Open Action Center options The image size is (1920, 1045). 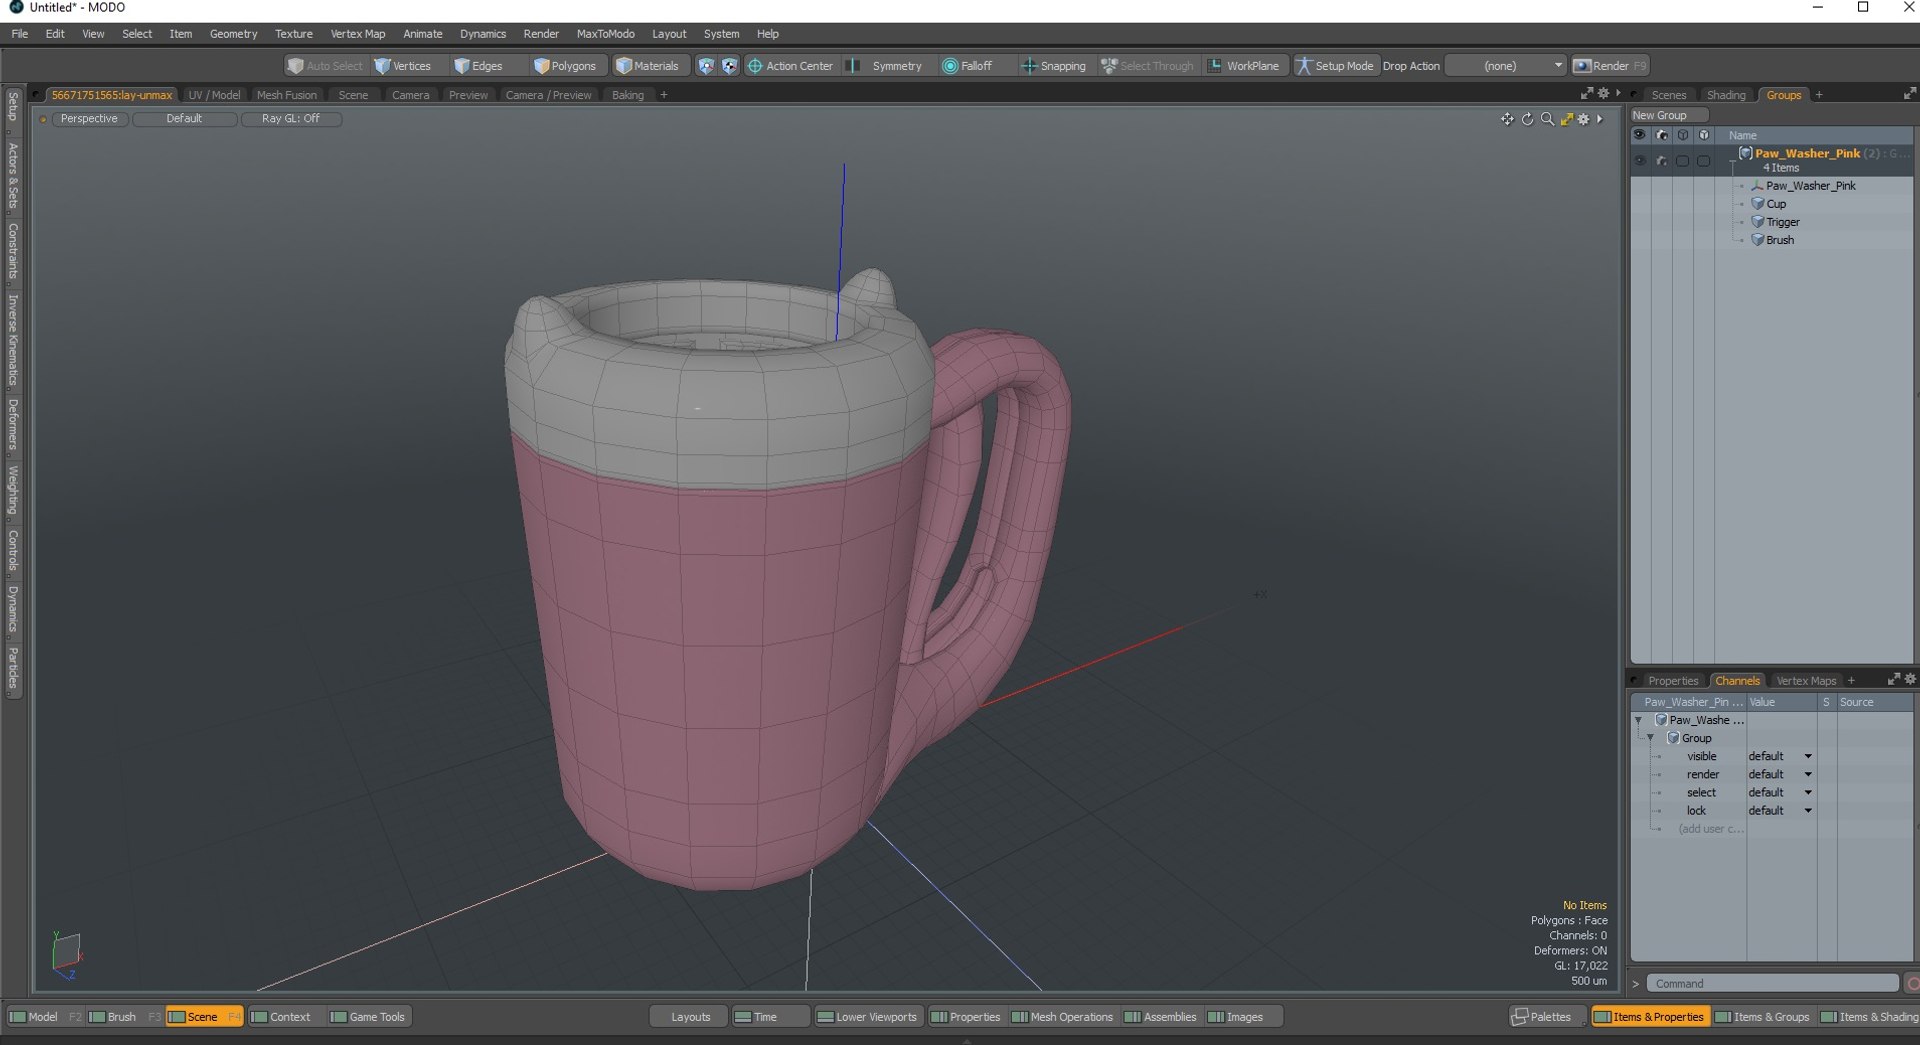pos(790,66)
